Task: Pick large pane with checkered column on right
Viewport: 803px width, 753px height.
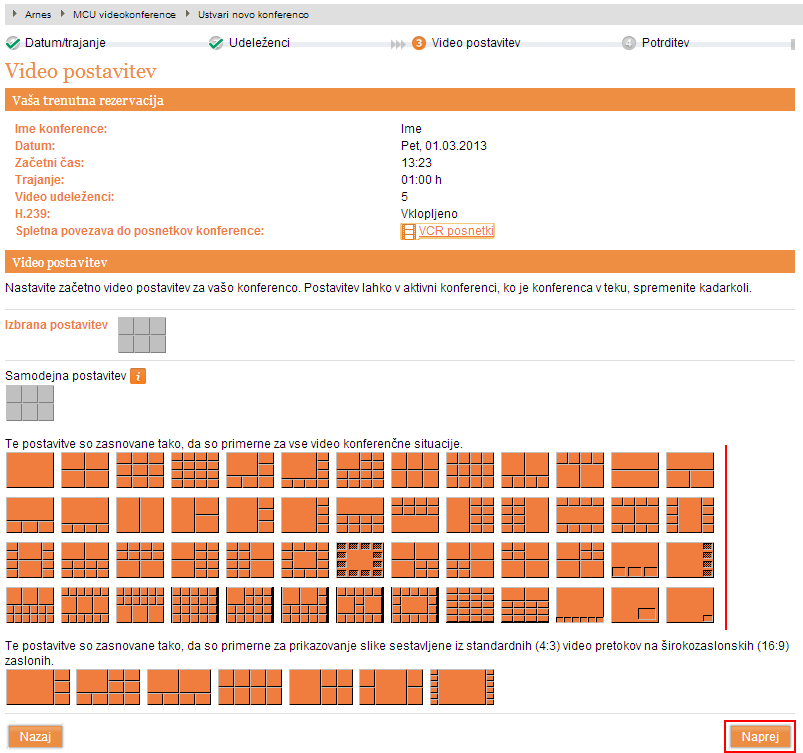Action: pos(690,560)
